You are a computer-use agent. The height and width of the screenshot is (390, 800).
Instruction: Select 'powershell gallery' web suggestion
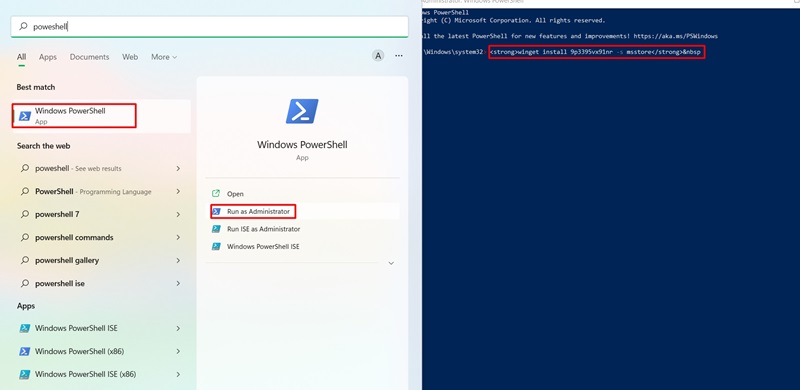[x=101, y=260]
